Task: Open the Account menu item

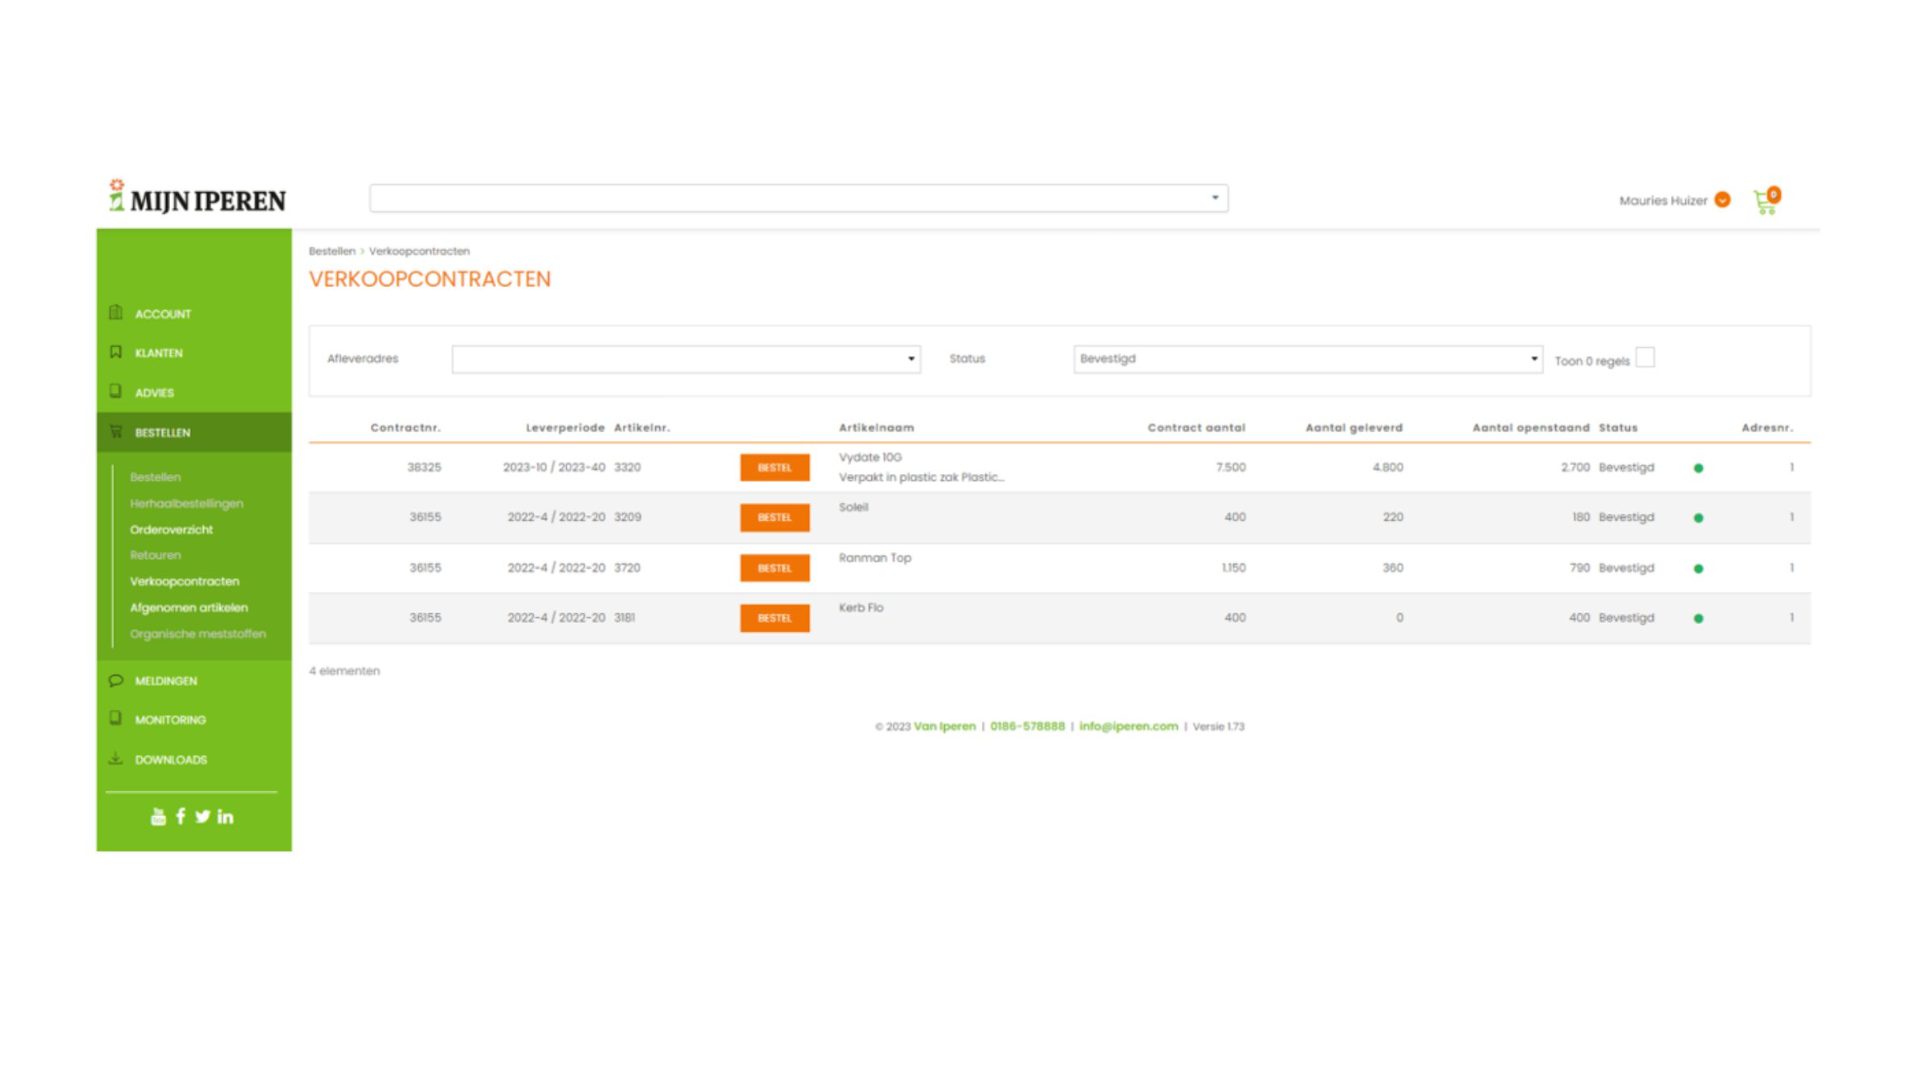Action: 163,314
